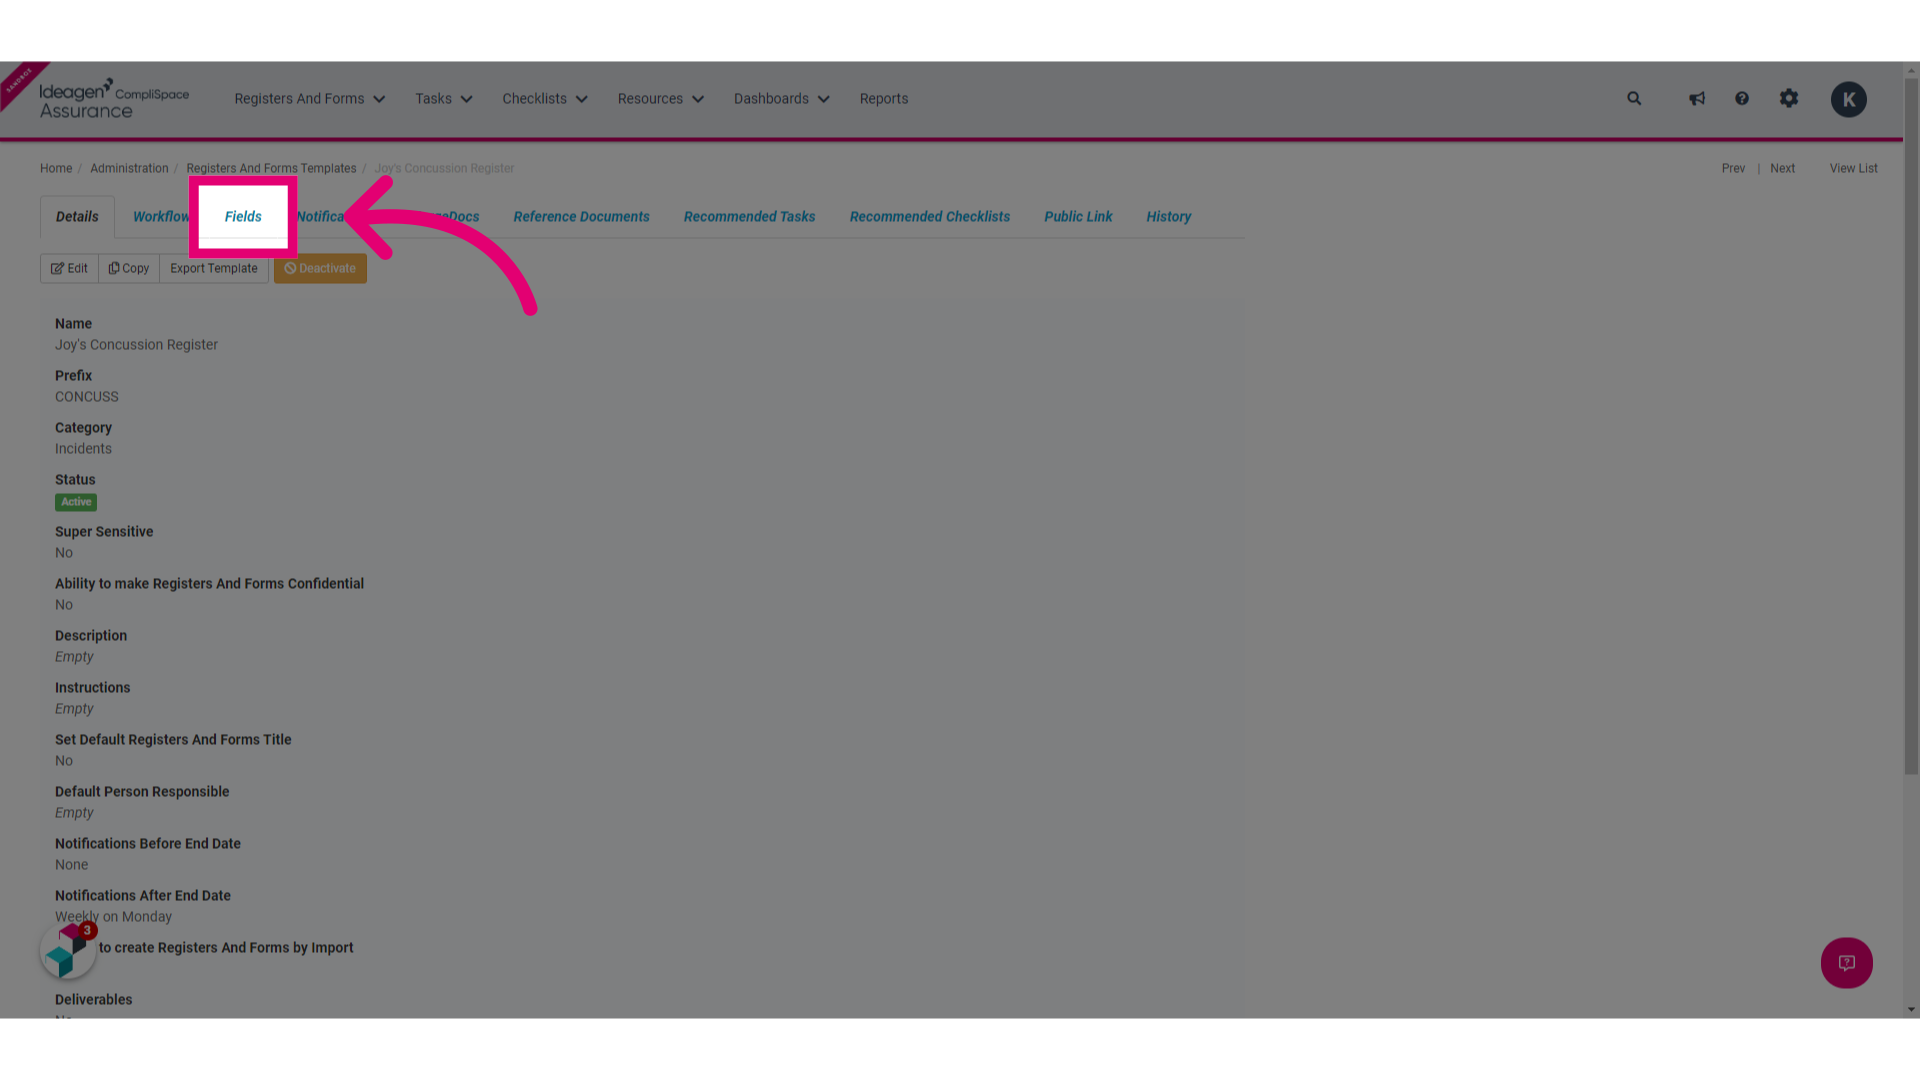Open the help question mark icon
The height and width of the screenshot is (1080, 1920).
(x=1742, y=98)
